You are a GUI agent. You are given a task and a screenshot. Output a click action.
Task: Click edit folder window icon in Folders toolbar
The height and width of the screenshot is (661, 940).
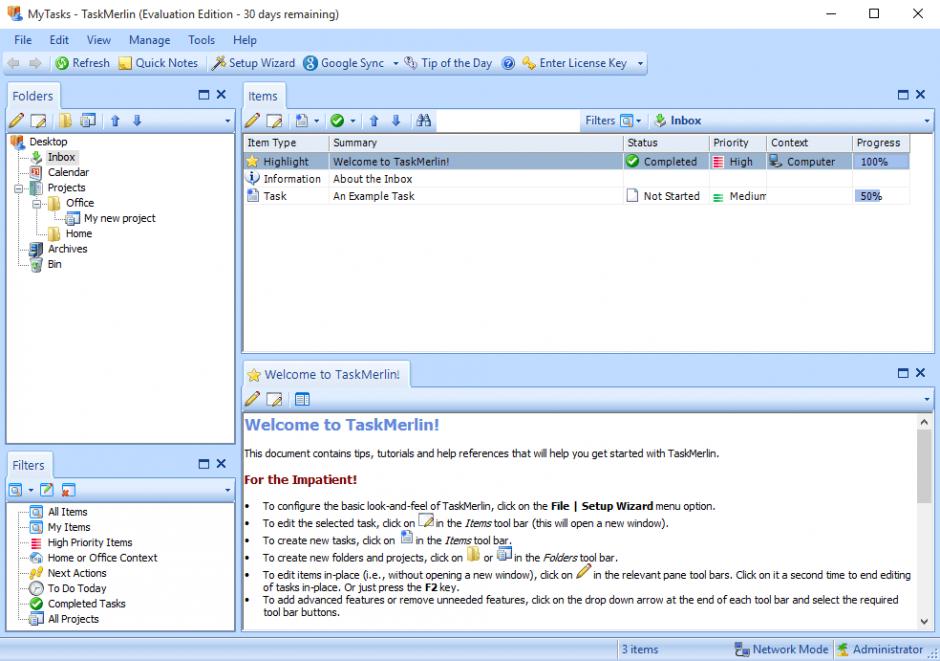[38, 120]
